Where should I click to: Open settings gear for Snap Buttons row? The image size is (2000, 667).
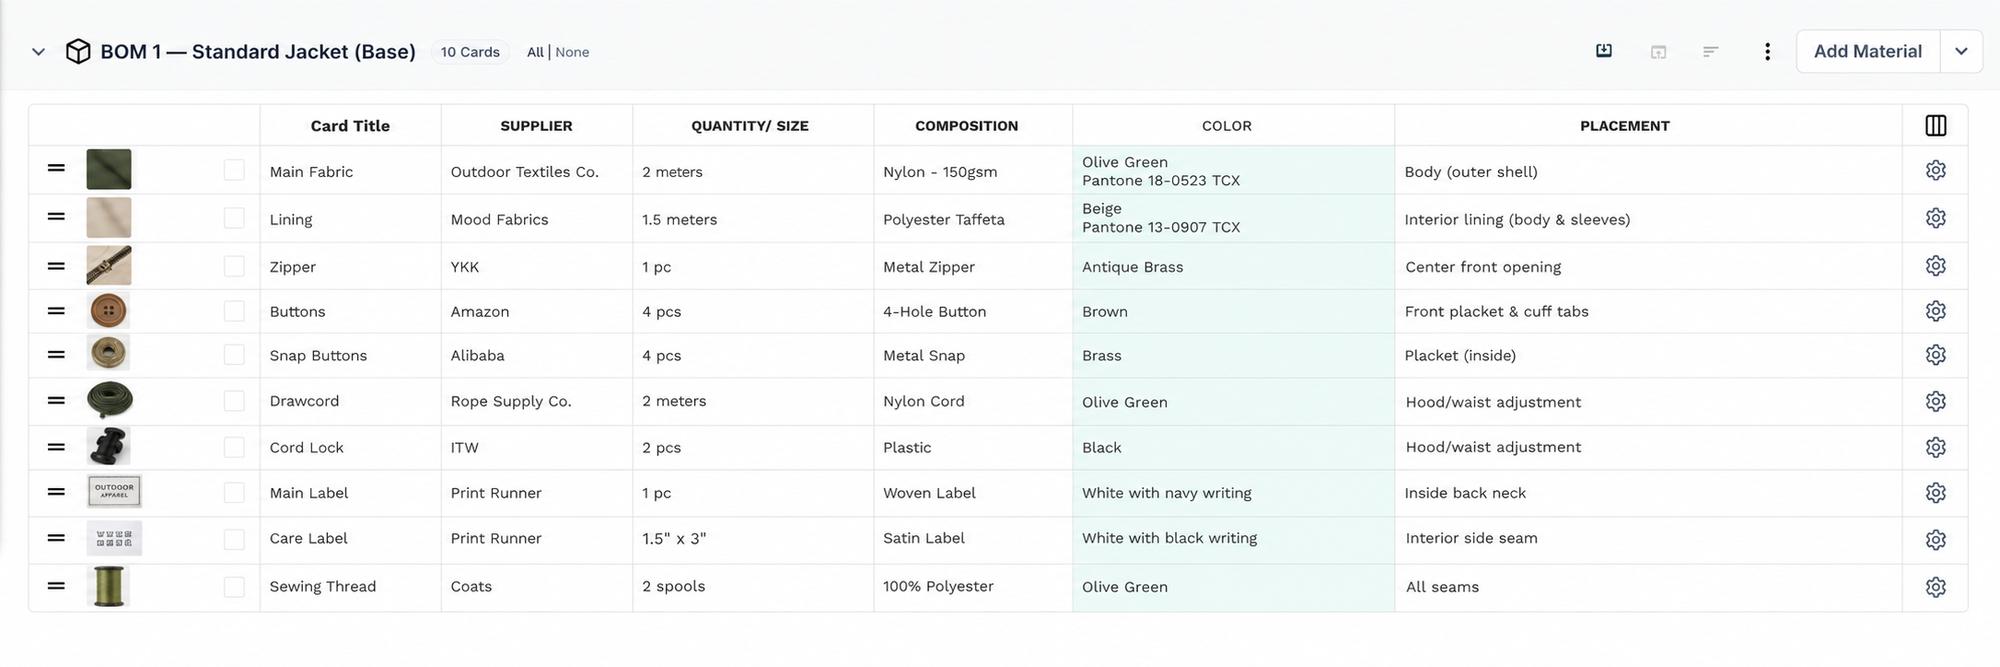point(1936,355)
